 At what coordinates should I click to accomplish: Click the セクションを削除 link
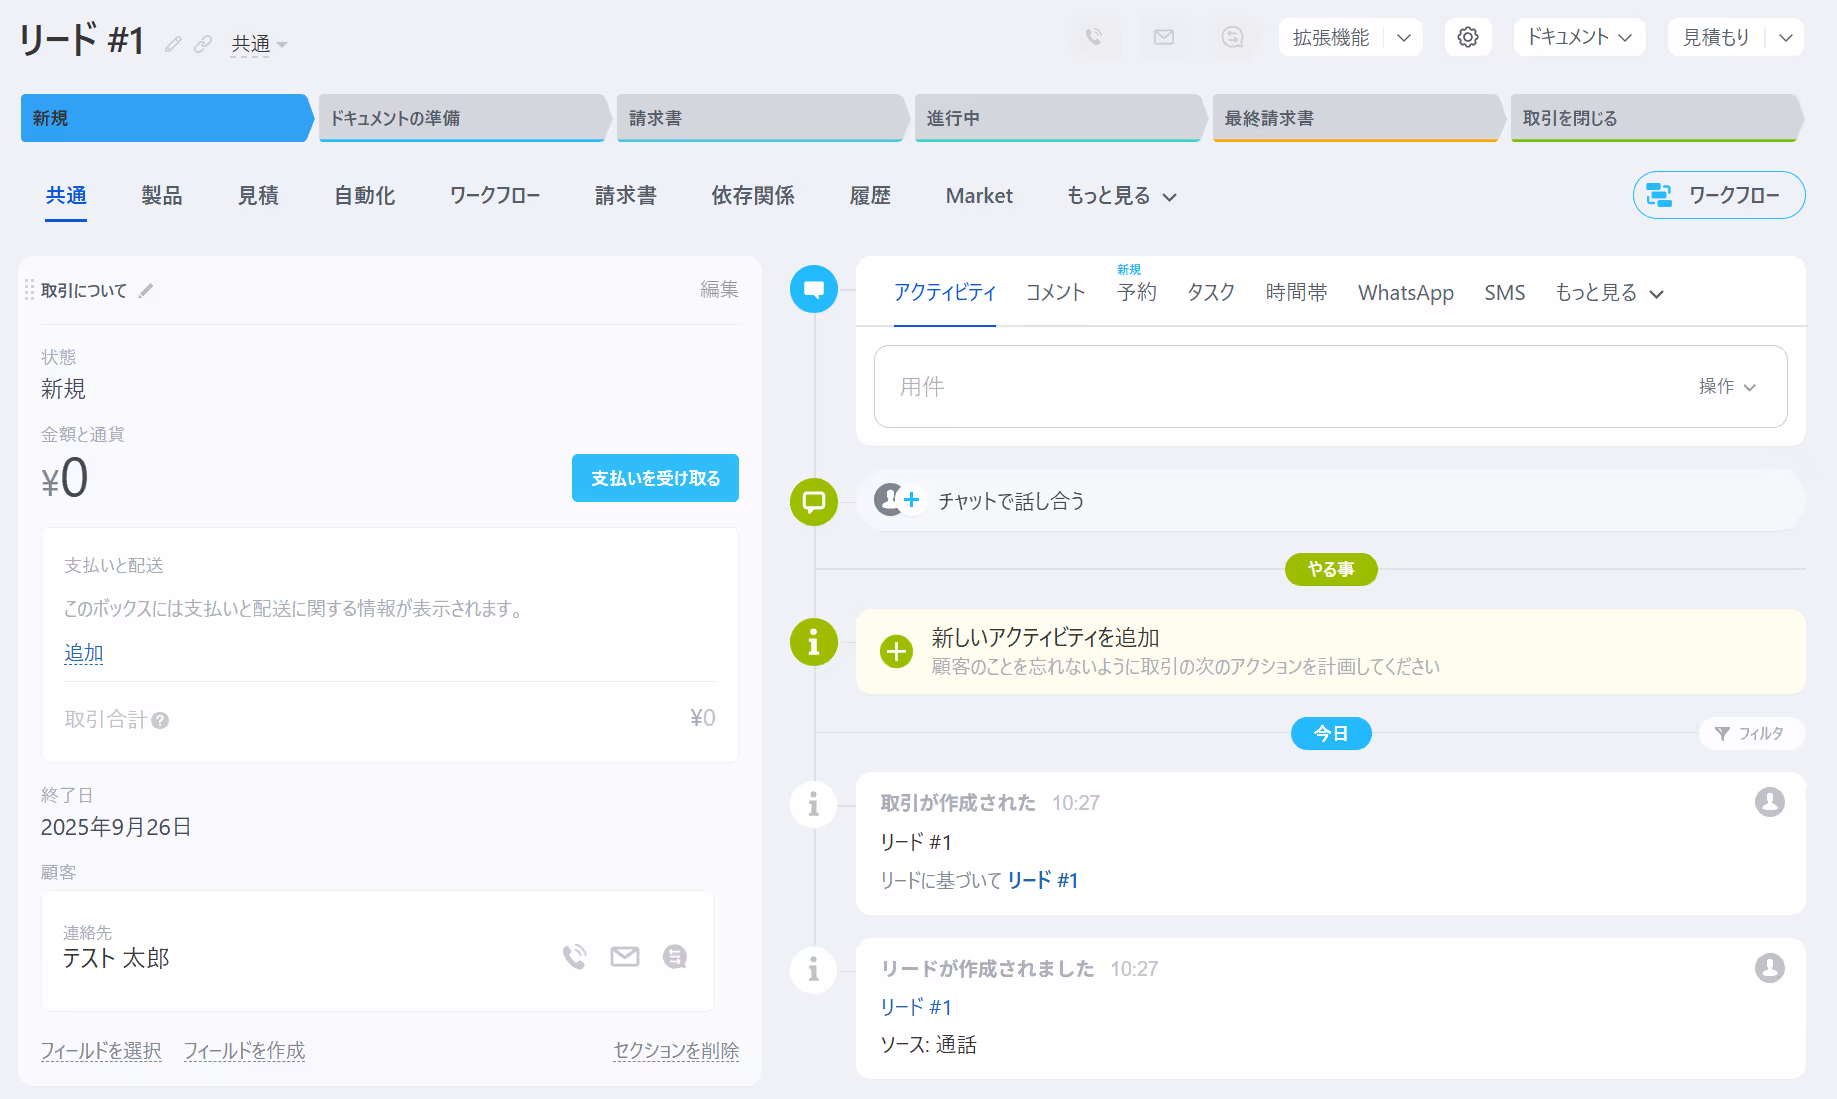pyautogui.click(x=676, y=1051)
